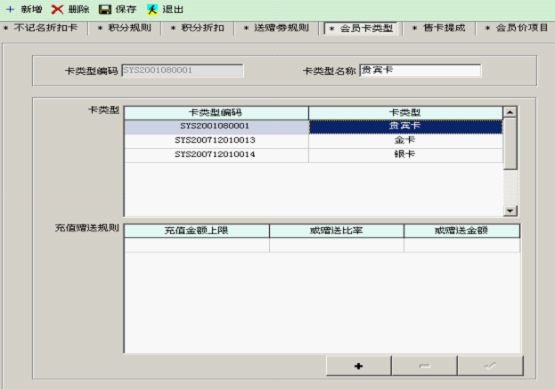Viewport: 555px width, 389px height.
Task: Click the 新增 plus icon in toolbar
Action: [x=10, y=9]
